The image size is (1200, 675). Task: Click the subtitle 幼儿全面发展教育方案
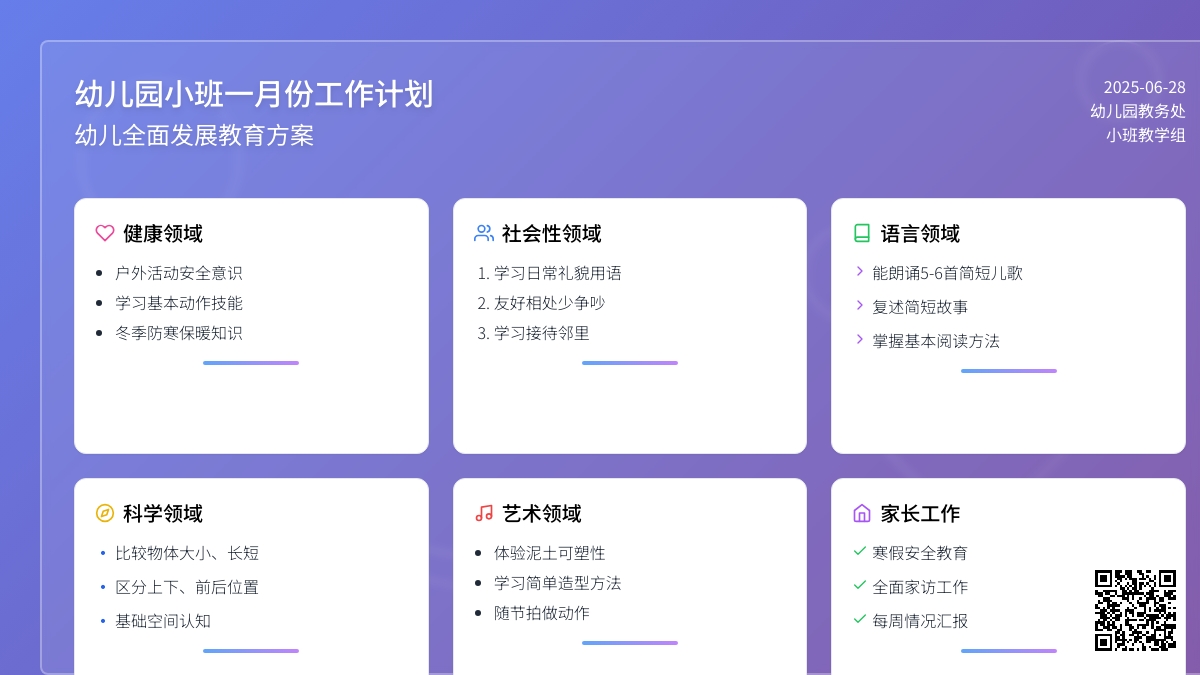(x=195, y=135)
